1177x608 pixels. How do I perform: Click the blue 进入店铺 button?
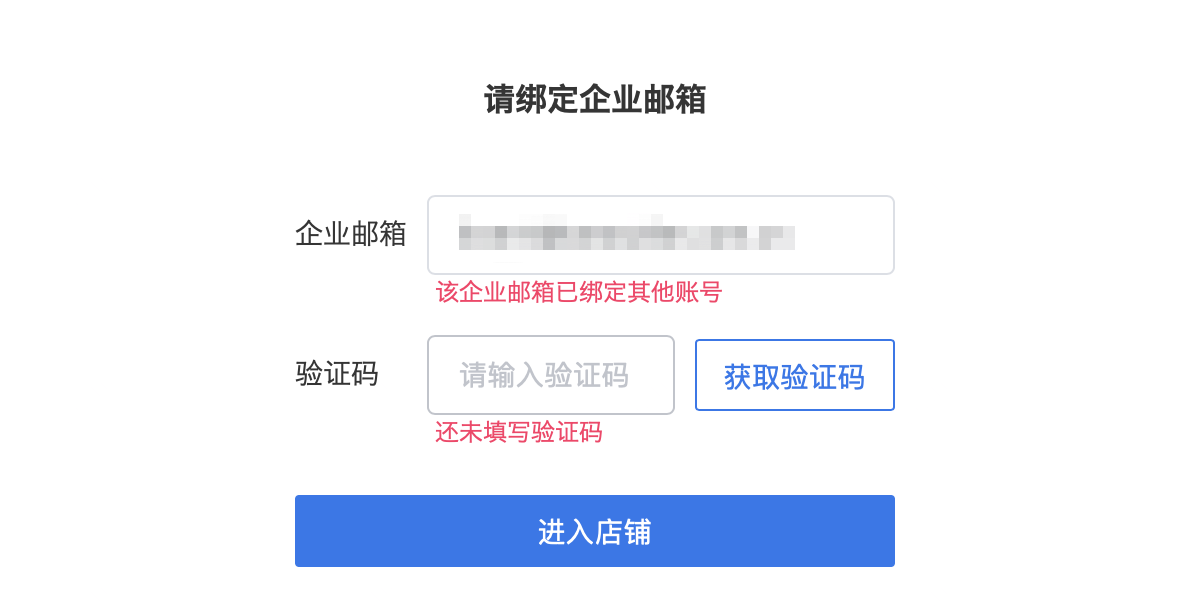(594, 531)
